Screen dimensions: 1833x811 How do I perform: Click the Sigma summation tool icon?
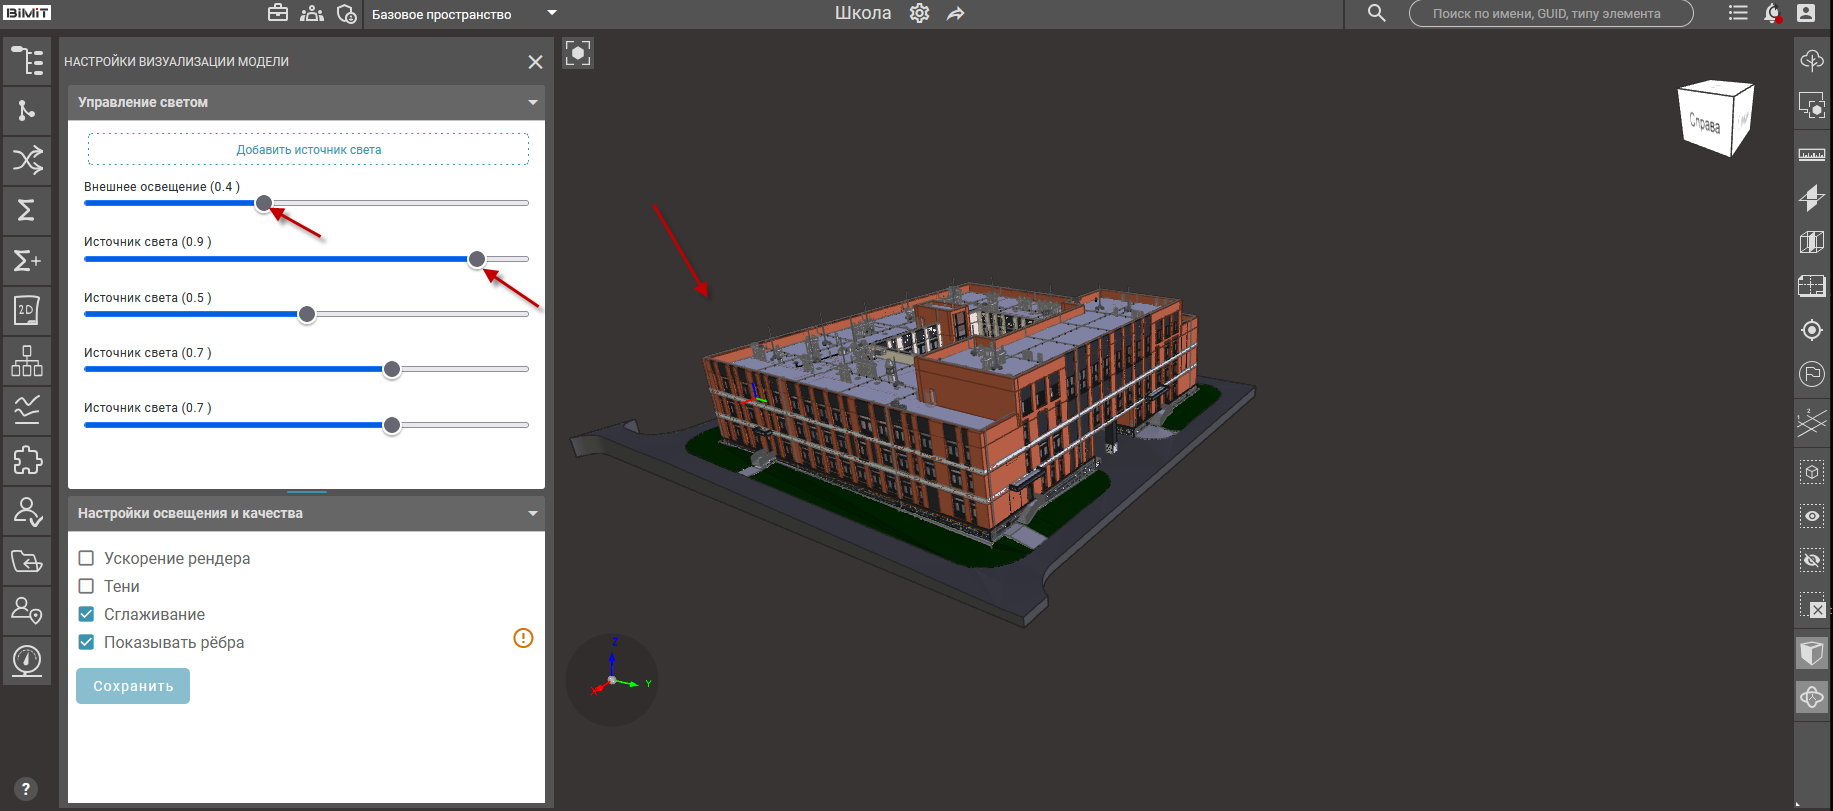(27, 210)
